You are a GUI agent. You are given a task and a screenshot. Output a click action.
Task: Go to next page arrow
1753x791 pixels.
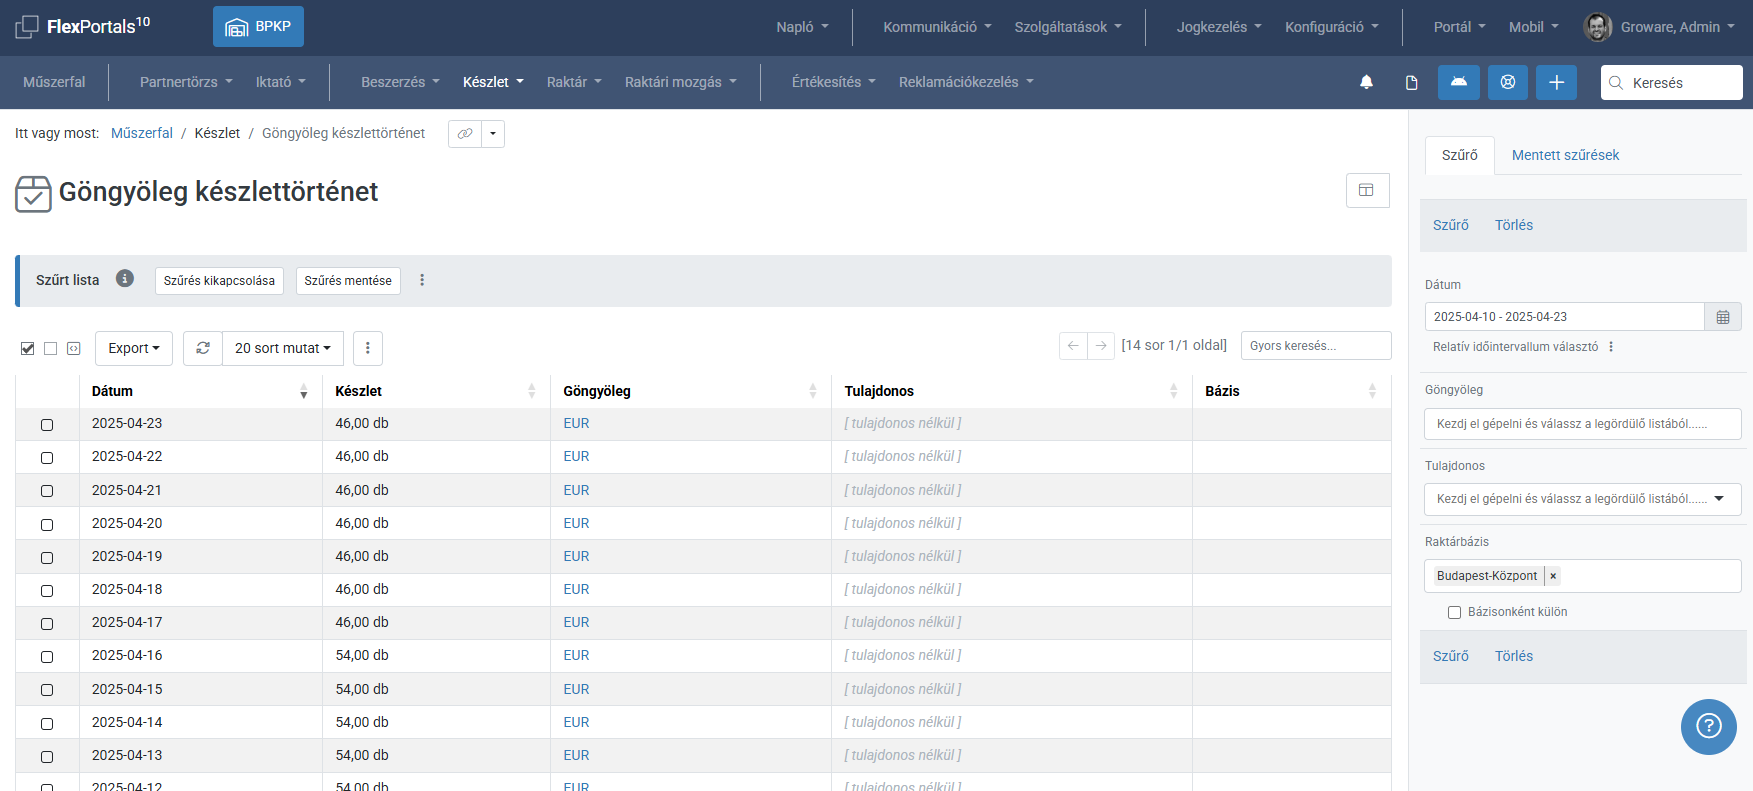tap(1101, 345)
